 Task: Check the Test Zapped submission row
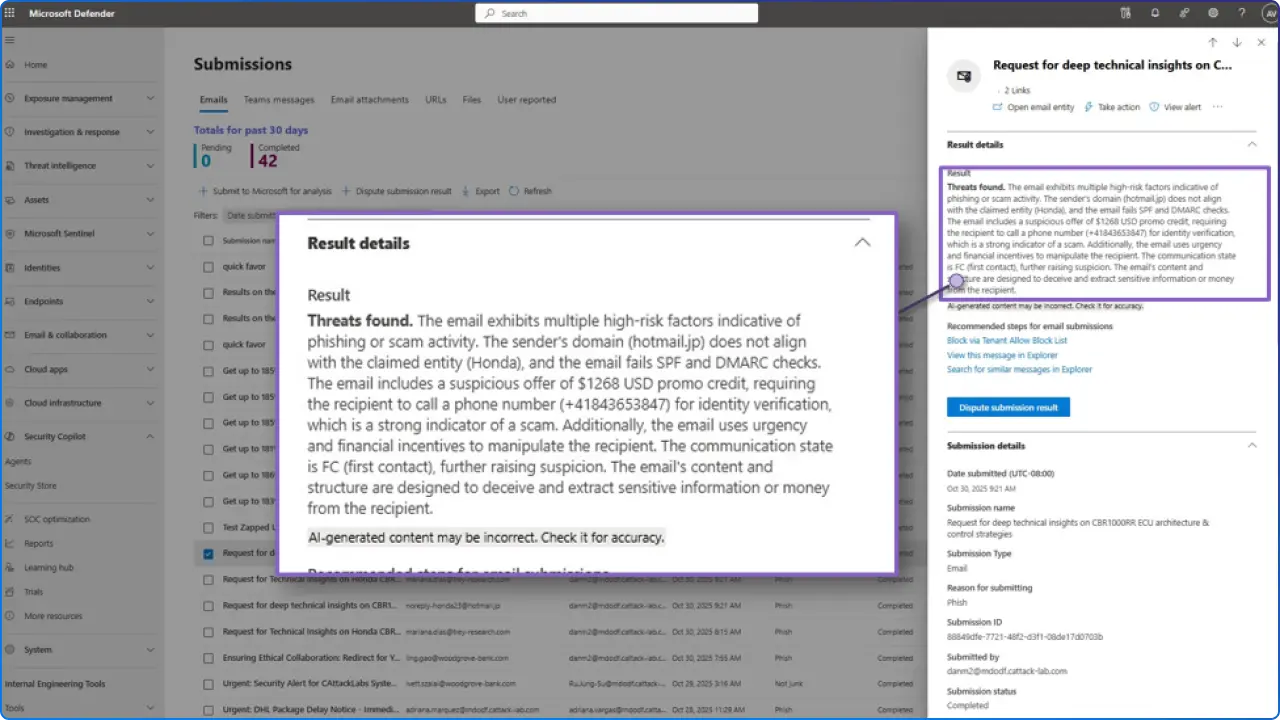pyautogui.click(x=208, y=527)
